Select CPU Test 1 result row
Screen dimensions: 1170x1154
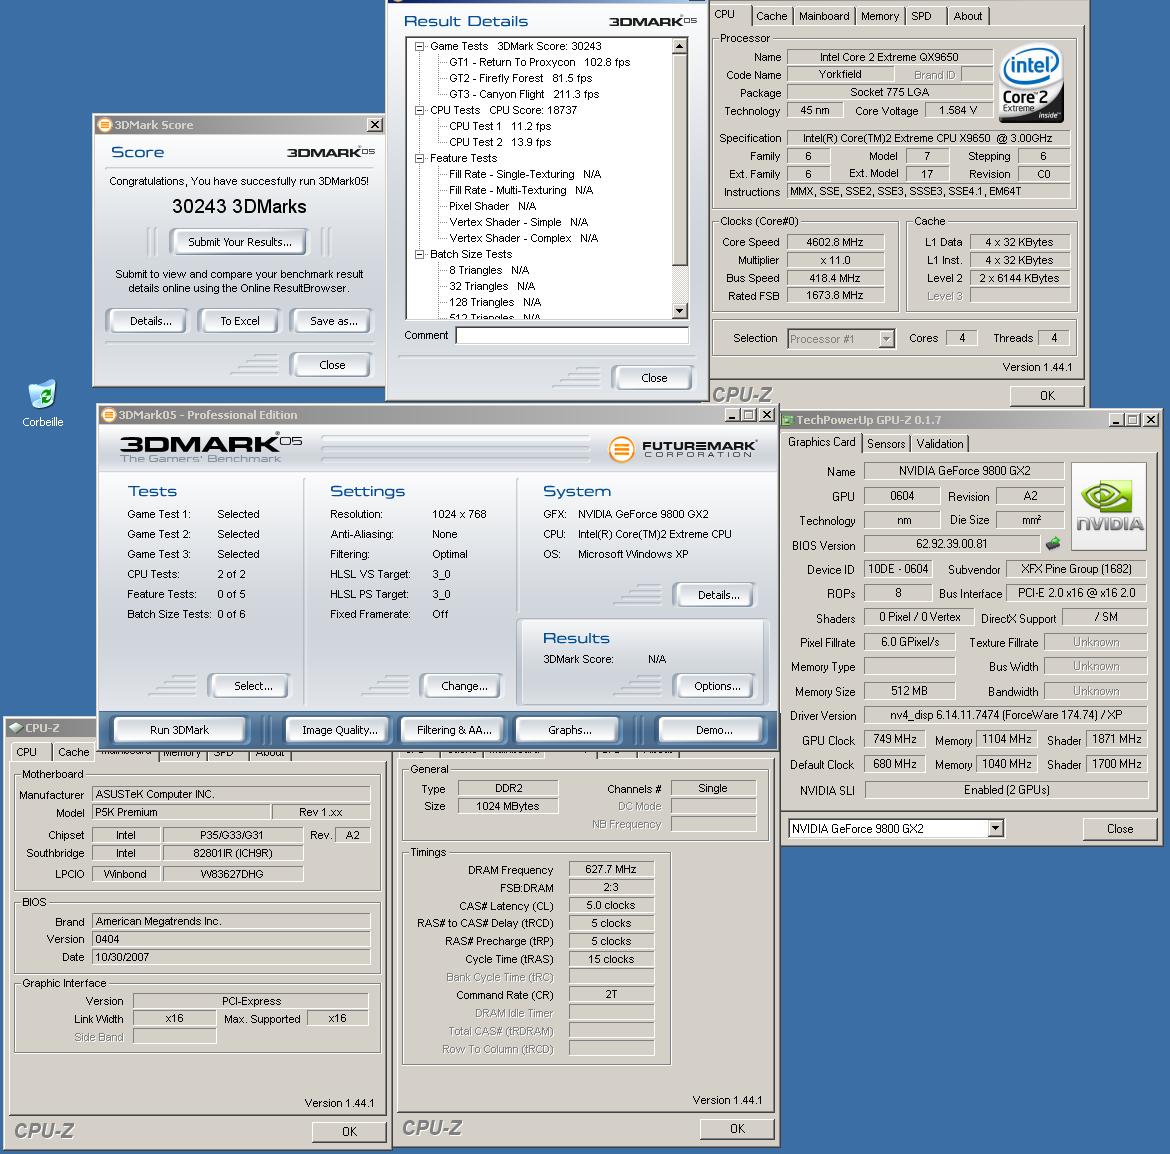tap(499, 126)
